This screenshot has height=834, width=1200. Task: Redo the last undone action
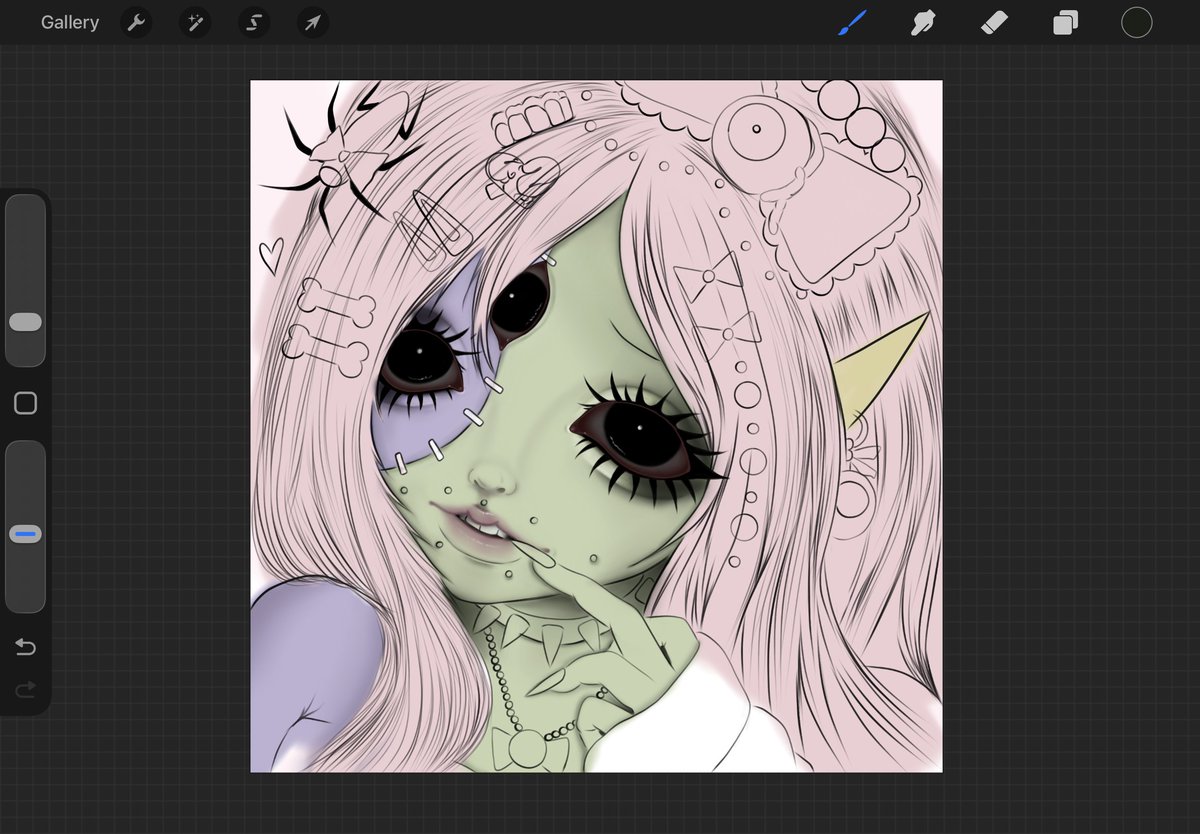pyautogui.click(x=26, y=689)
